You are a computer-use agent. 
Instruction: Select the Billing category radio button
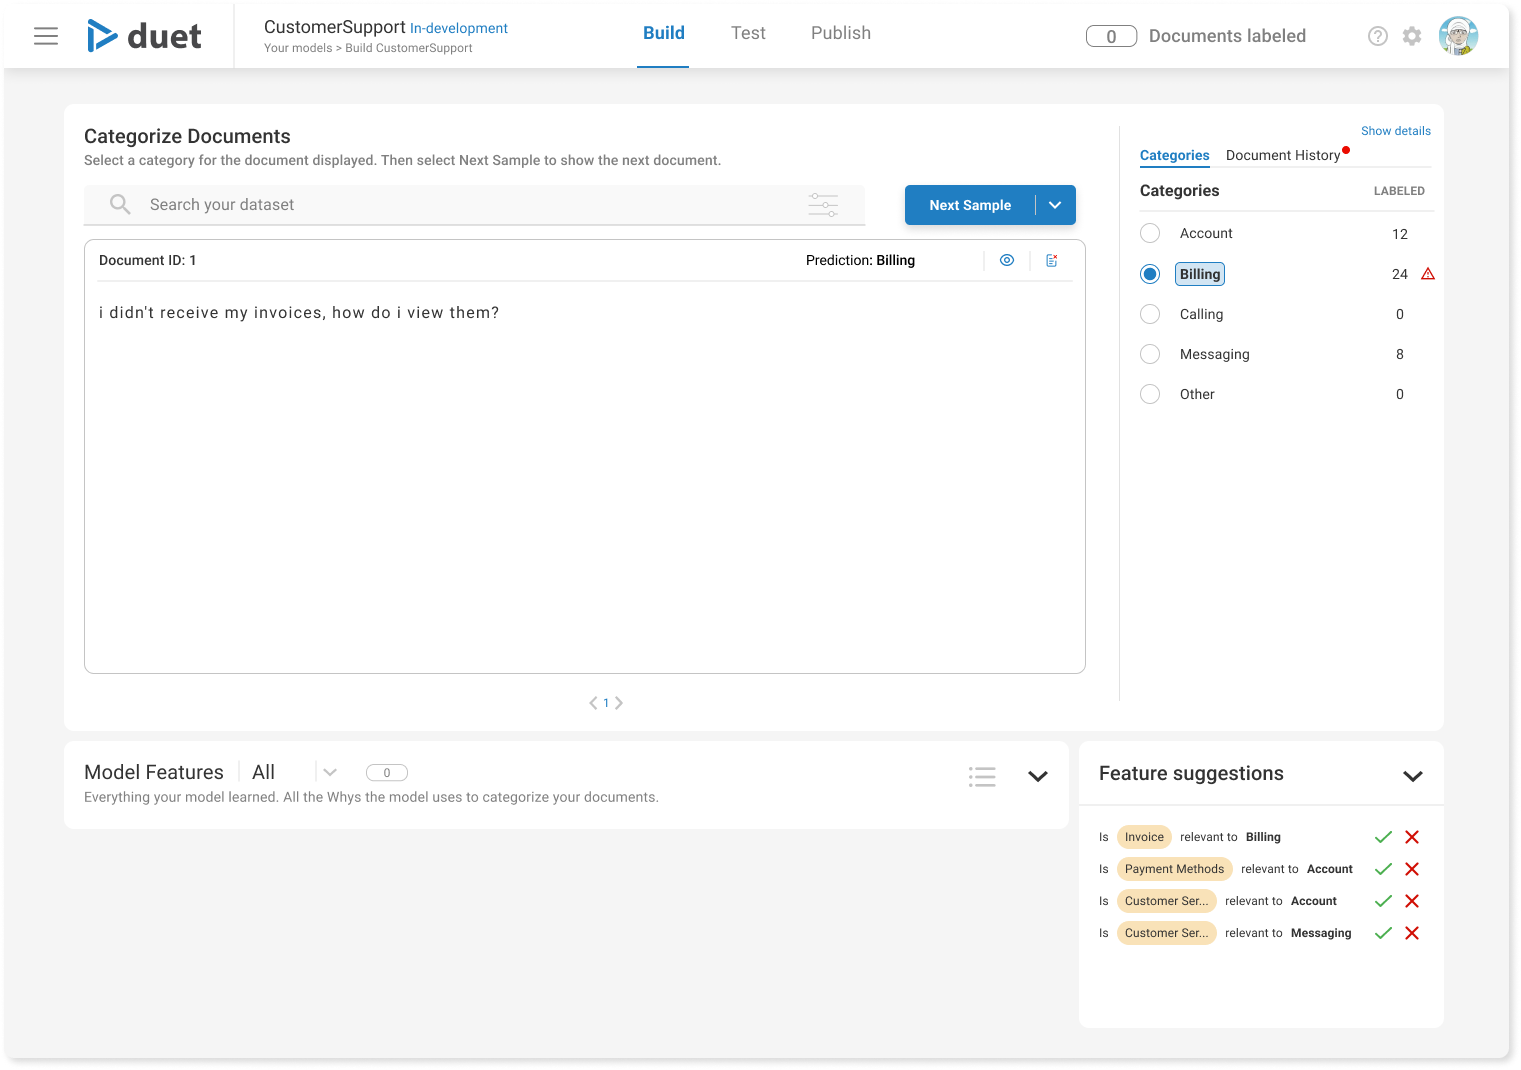[x=1150, y=274]
